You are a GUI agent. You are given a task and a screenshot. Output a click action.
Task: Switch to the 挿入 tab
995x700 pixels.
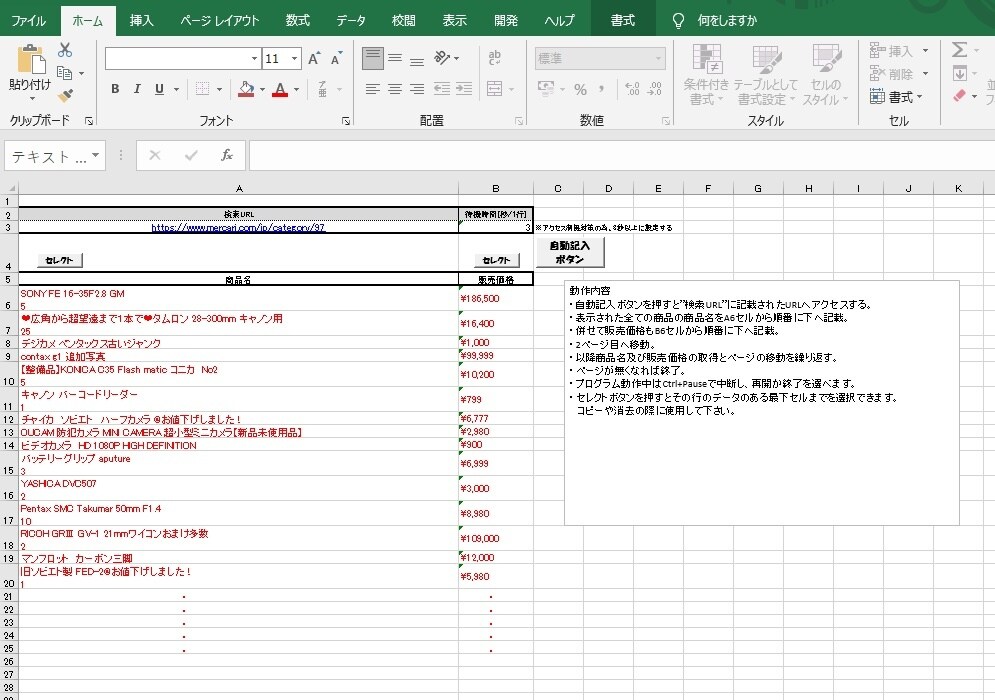click(142, 20)
